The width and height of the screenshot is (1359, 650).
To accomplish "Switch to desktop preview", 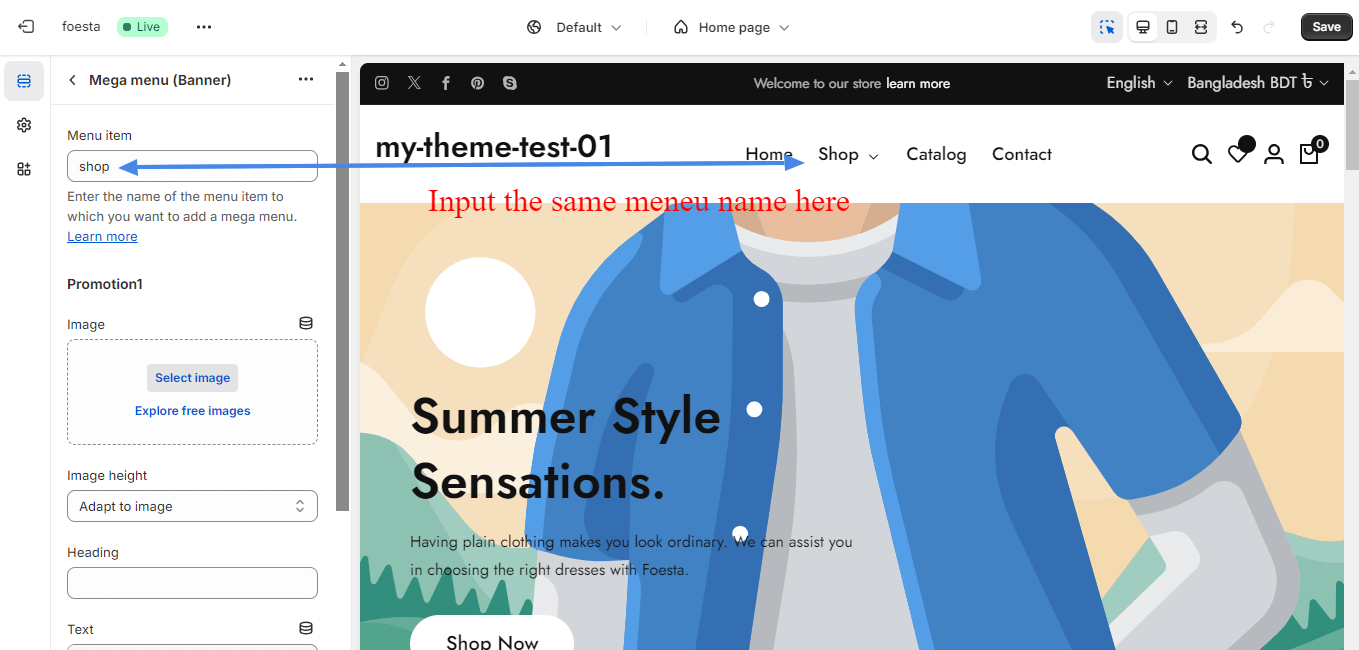I will click(x=1143, y=27).
